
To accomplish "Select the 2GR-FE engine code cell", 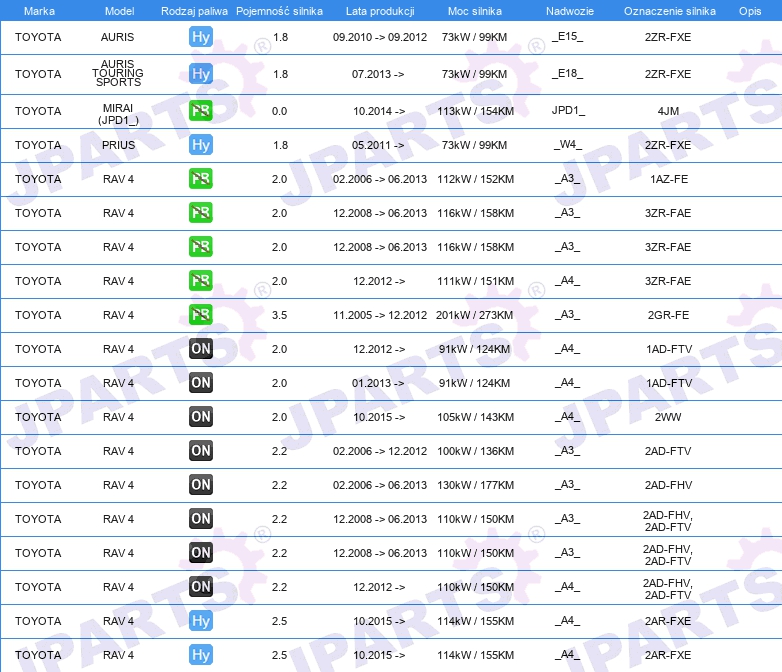I will pyautogui.click(x=668, y=315).
